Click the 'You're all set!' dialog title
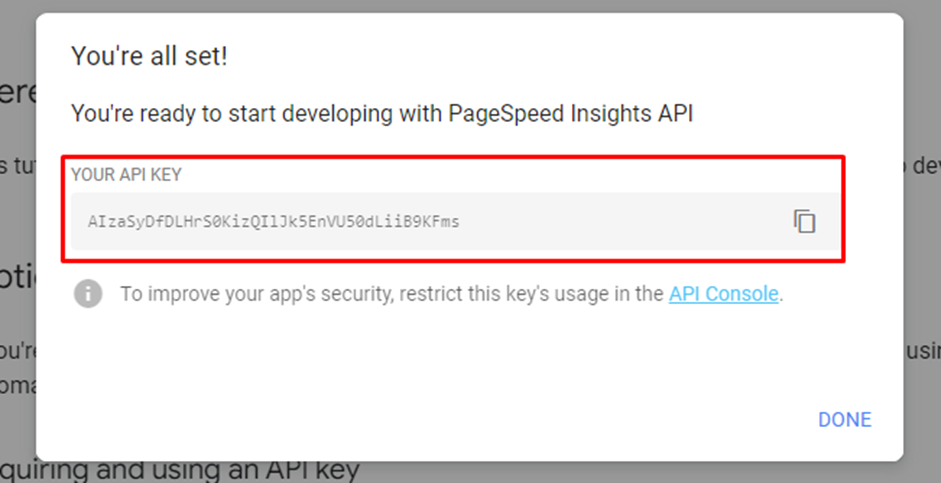 click(x=149, y=56)
